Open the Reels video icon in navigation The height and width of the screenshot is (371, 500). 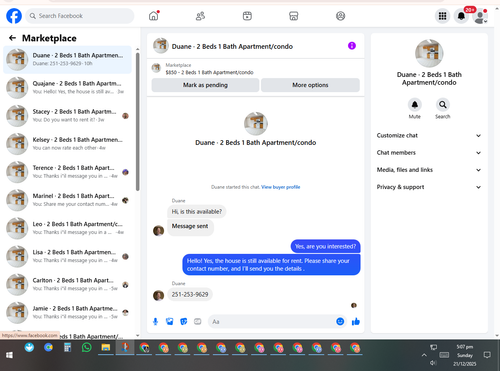click(247, 16)
